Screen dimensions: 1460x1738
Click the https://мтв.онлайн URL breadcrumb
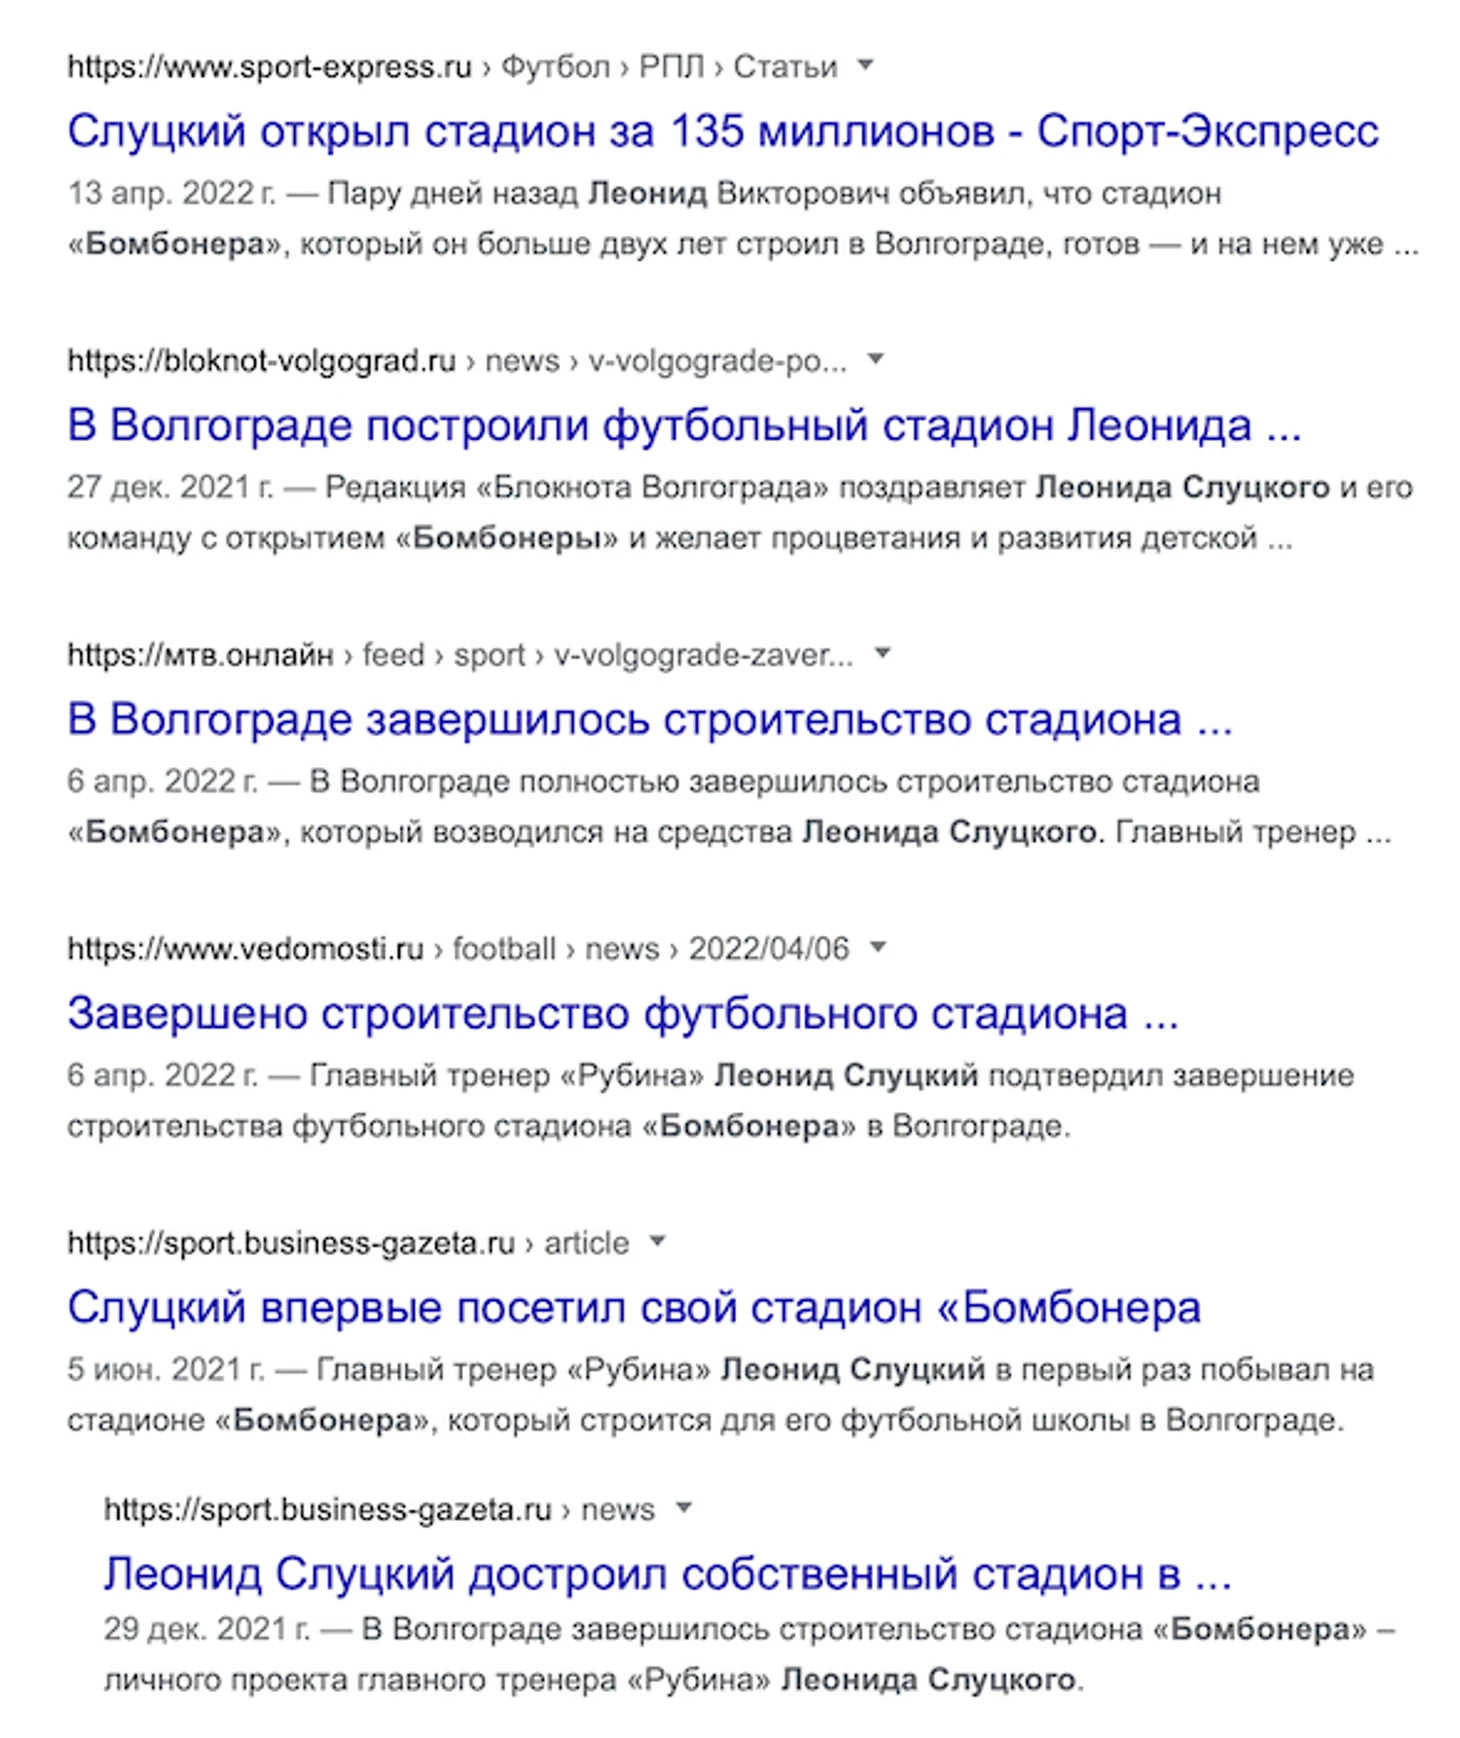(x=200, y=655)
